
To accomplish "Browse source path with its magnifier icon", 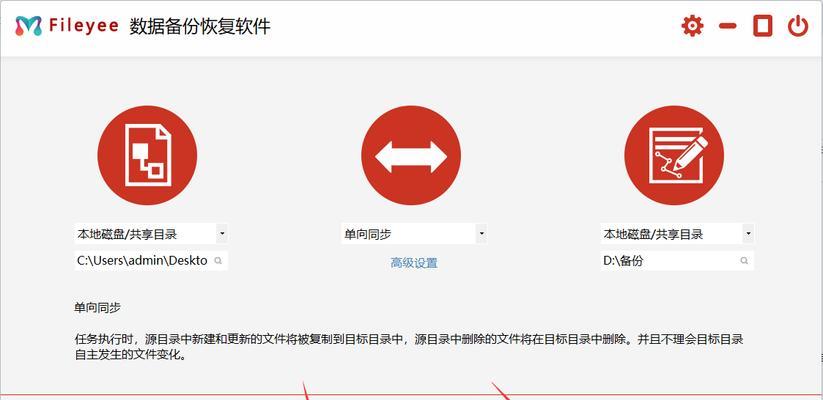I will click(219, 260).
